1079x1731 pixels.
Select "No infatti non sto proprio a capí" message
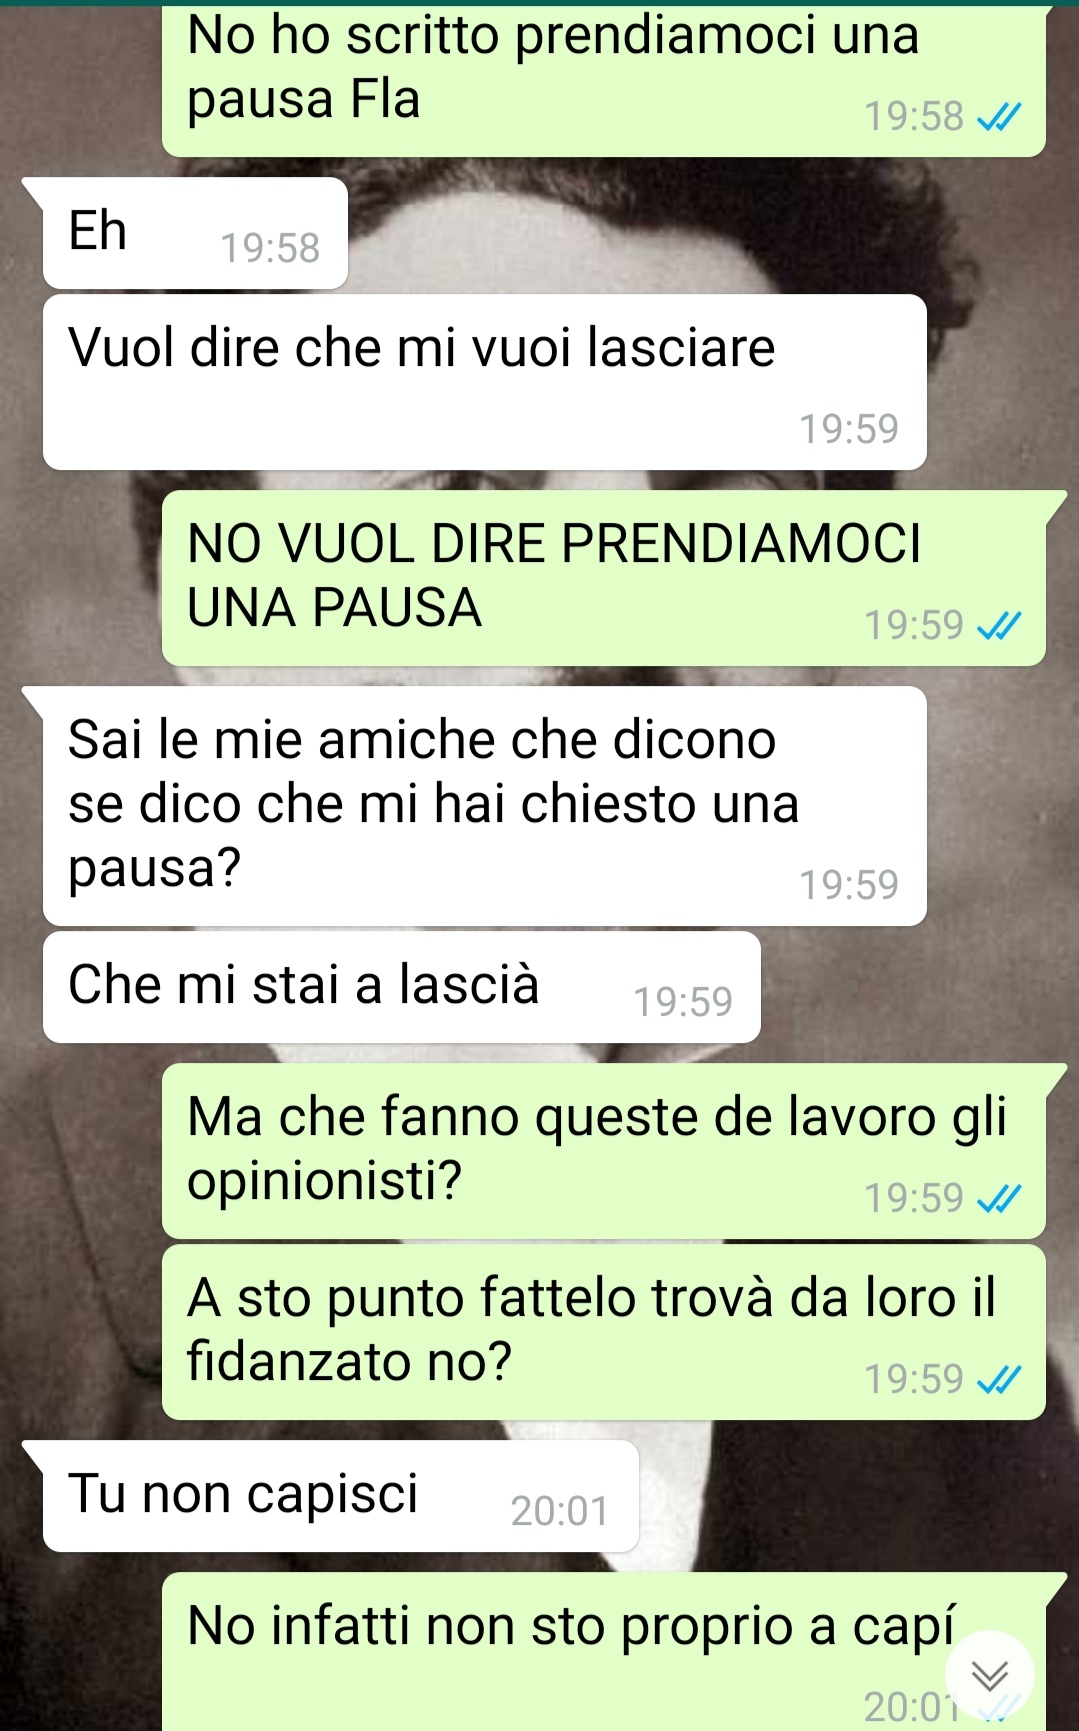pyautogui.click(x=603, y=1652)
